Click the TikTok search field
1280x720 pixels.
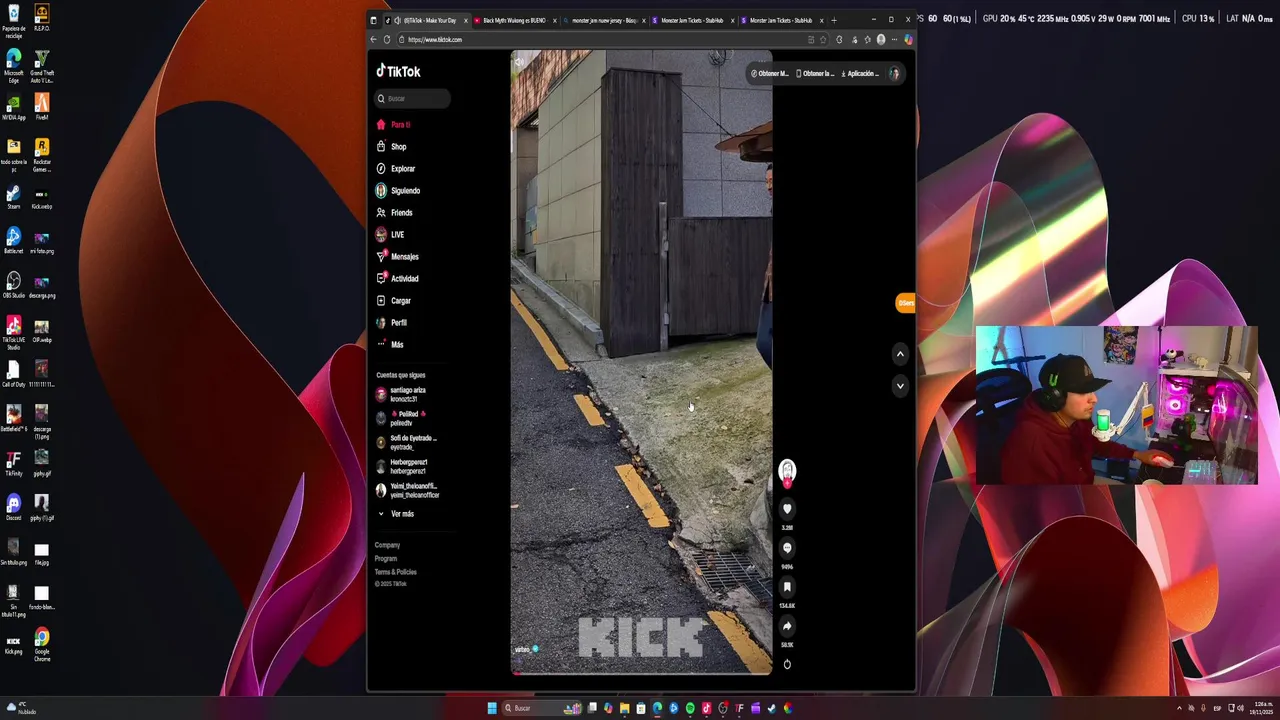point(413,98)
